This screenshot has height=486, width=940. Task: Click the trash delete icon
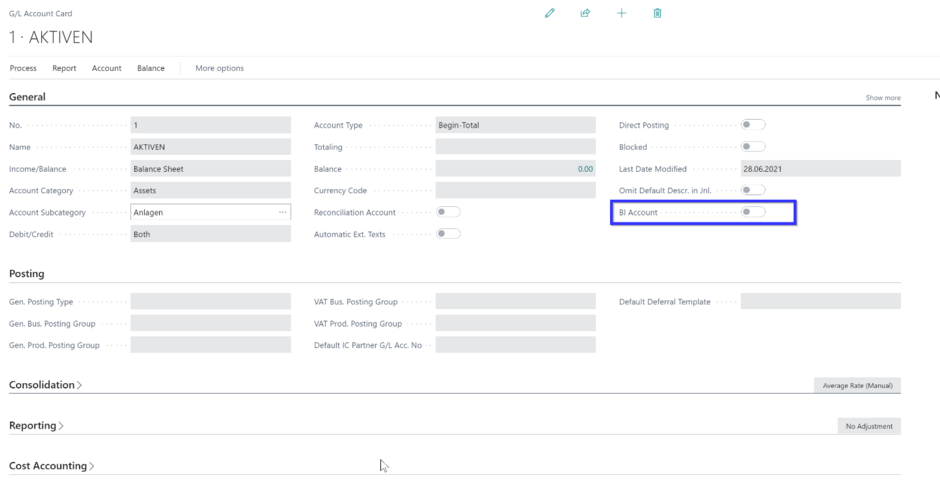click(657, 13)
